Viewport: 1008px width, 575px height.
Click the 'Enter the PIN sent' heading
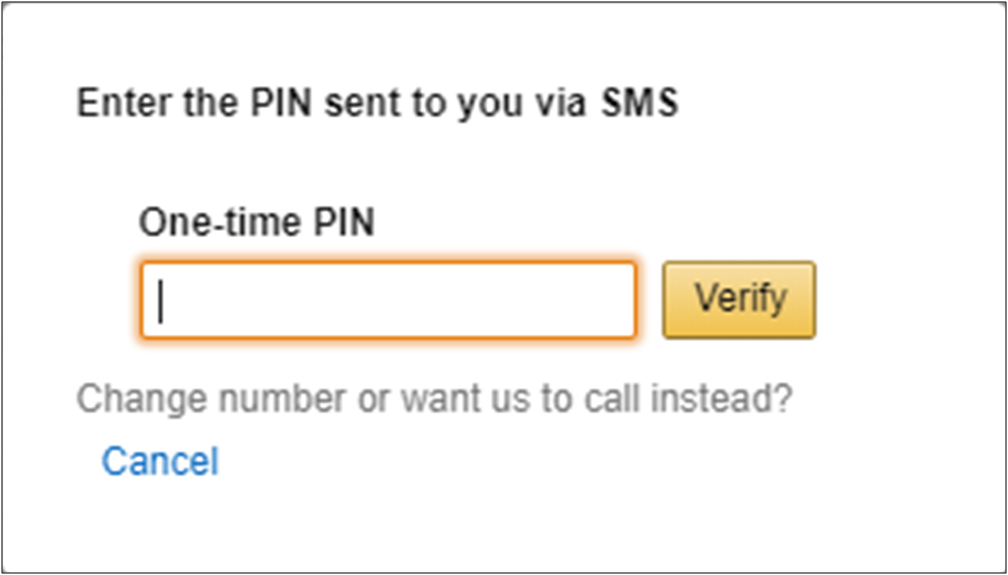click(377, 103)
